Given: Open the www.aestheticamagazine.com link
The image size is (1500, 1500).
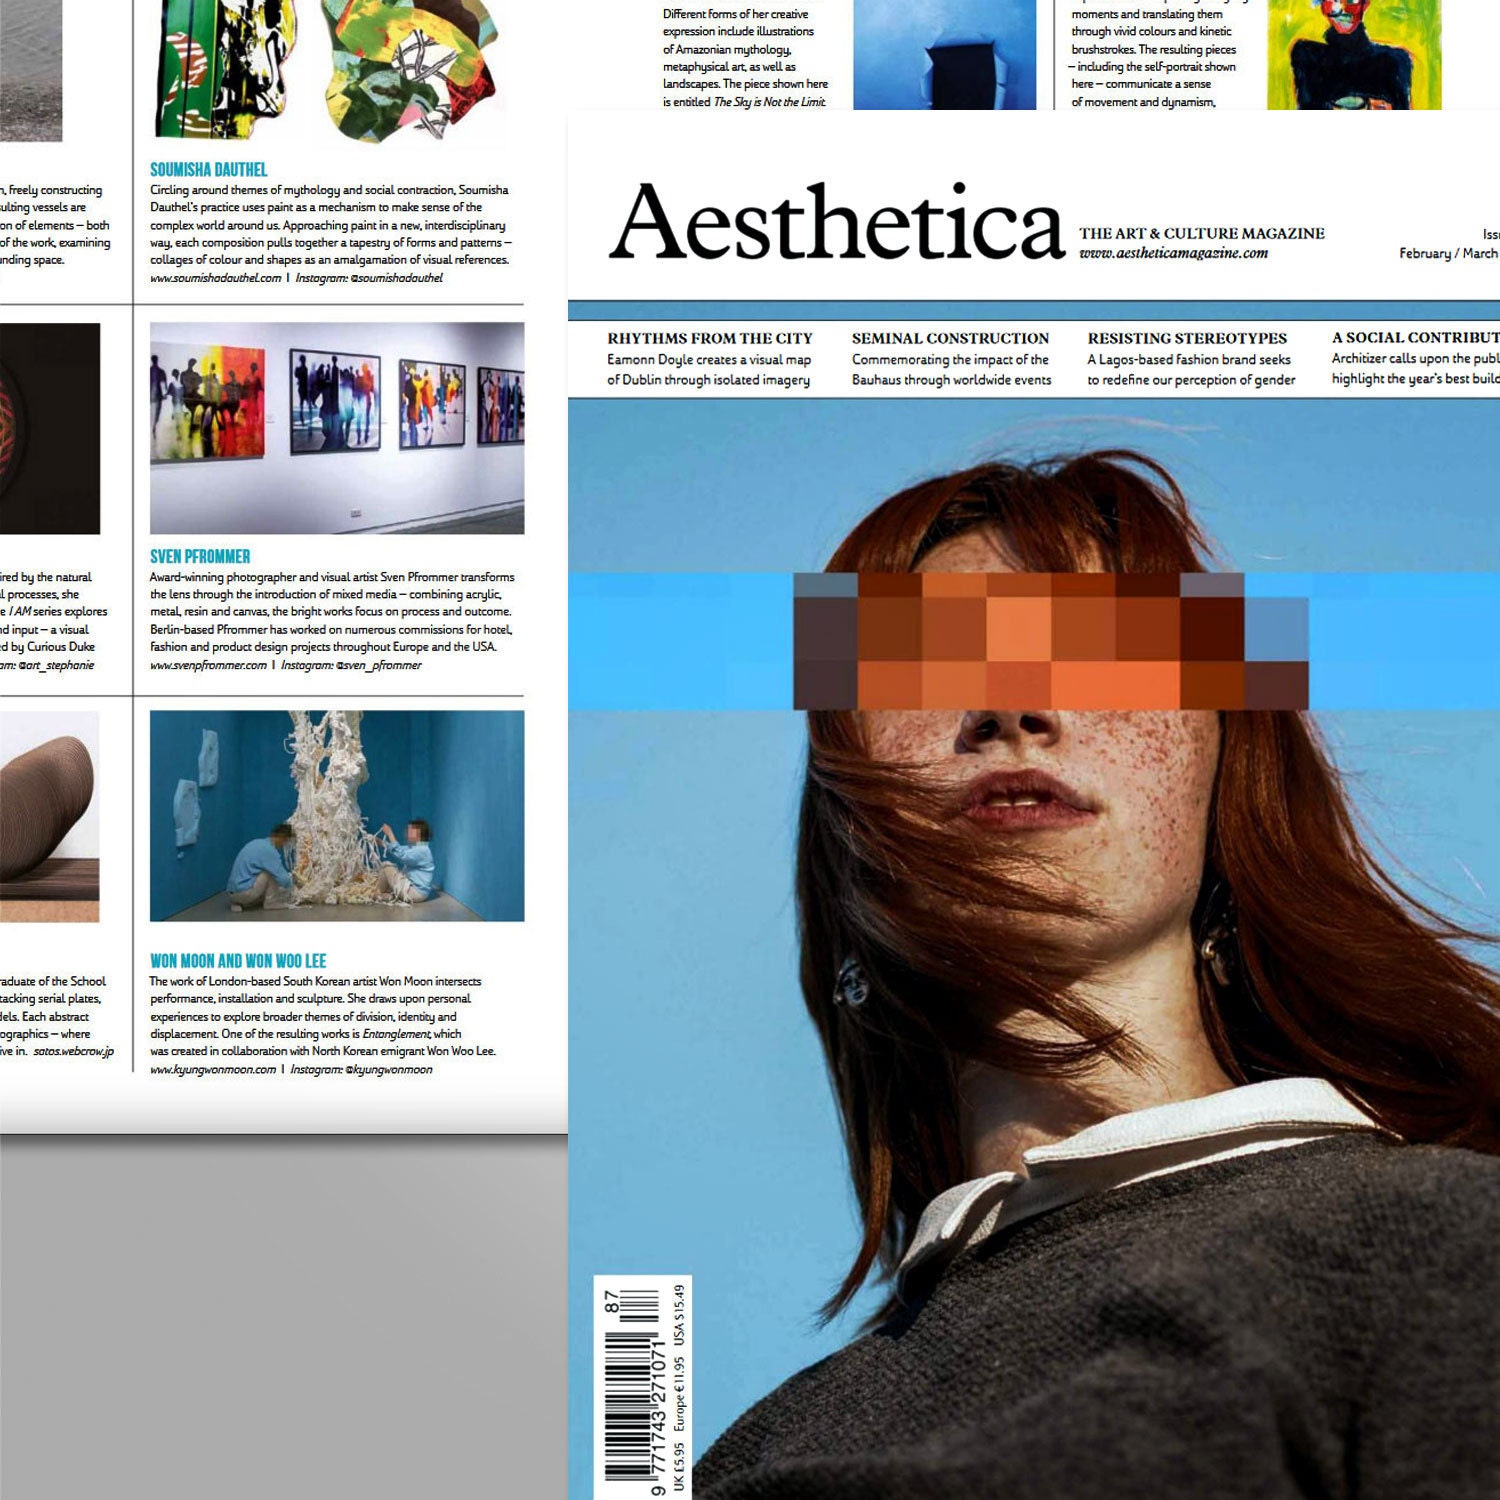Looking at the screenshot, I should [1173, 254].
